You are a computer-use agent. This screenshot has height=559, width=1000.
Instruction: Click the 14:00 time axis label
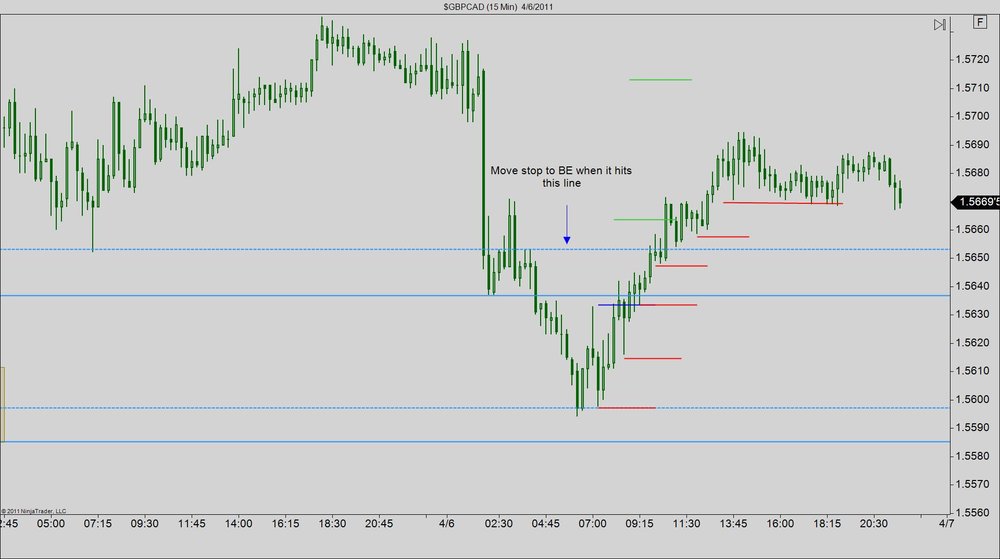tap(239, 524)
